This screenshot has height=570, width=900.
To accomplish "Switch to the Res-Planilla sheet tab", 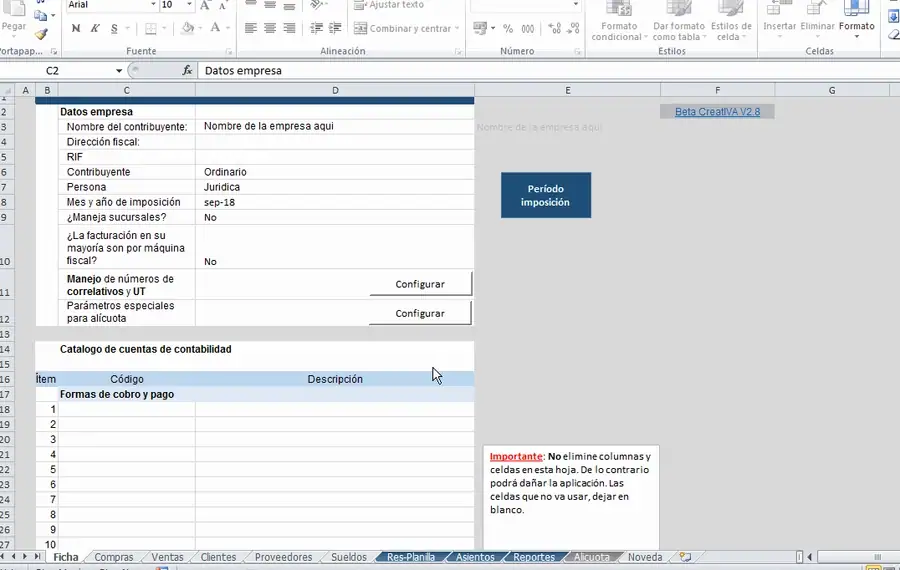I will (411, 557).
